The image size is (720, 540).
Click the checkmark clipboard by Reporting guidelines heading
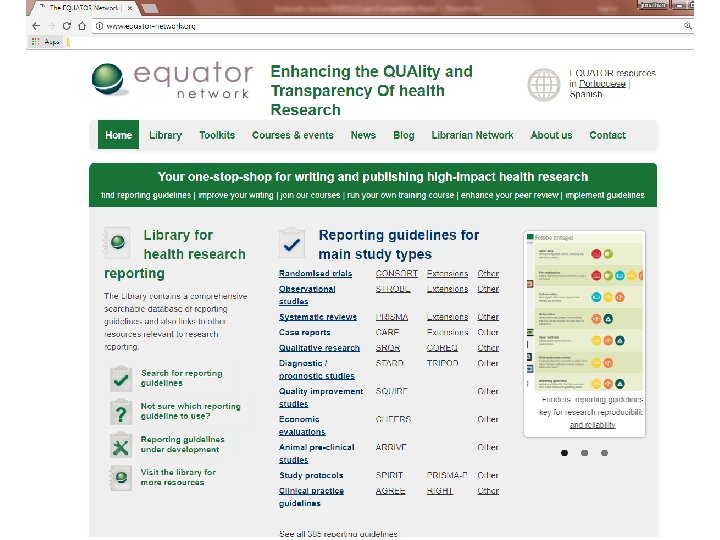[292, 243]
